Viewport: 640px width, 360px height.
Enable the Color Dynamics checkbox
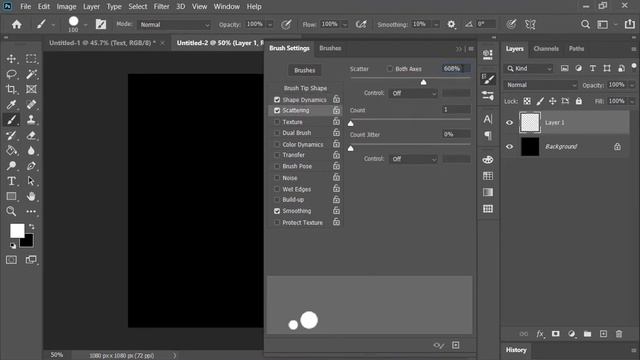pyautogui.click(x=277, y=144)
